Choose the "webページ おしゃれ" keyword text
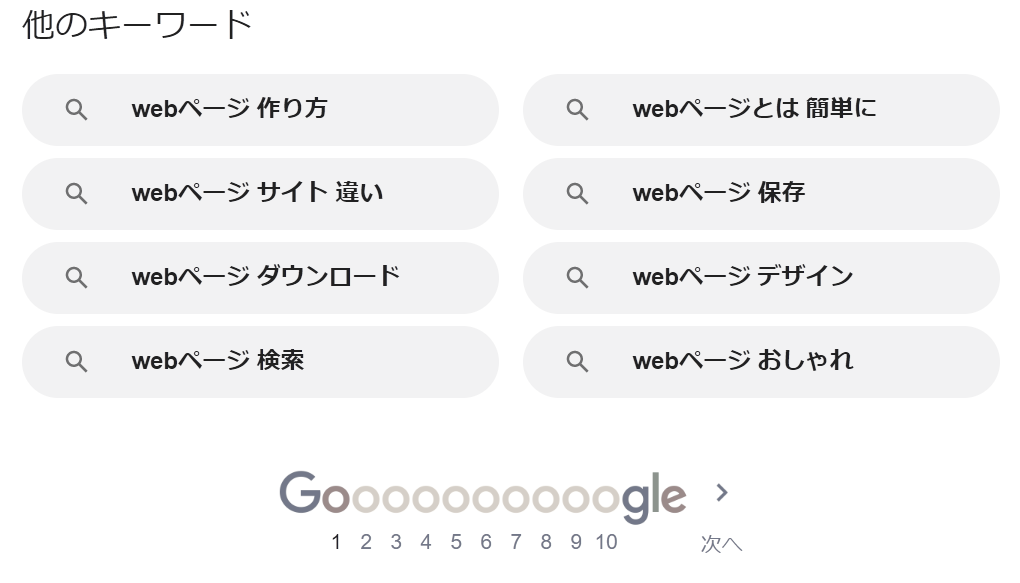This screenshot has height=583, width=1020. coord(742,361)
